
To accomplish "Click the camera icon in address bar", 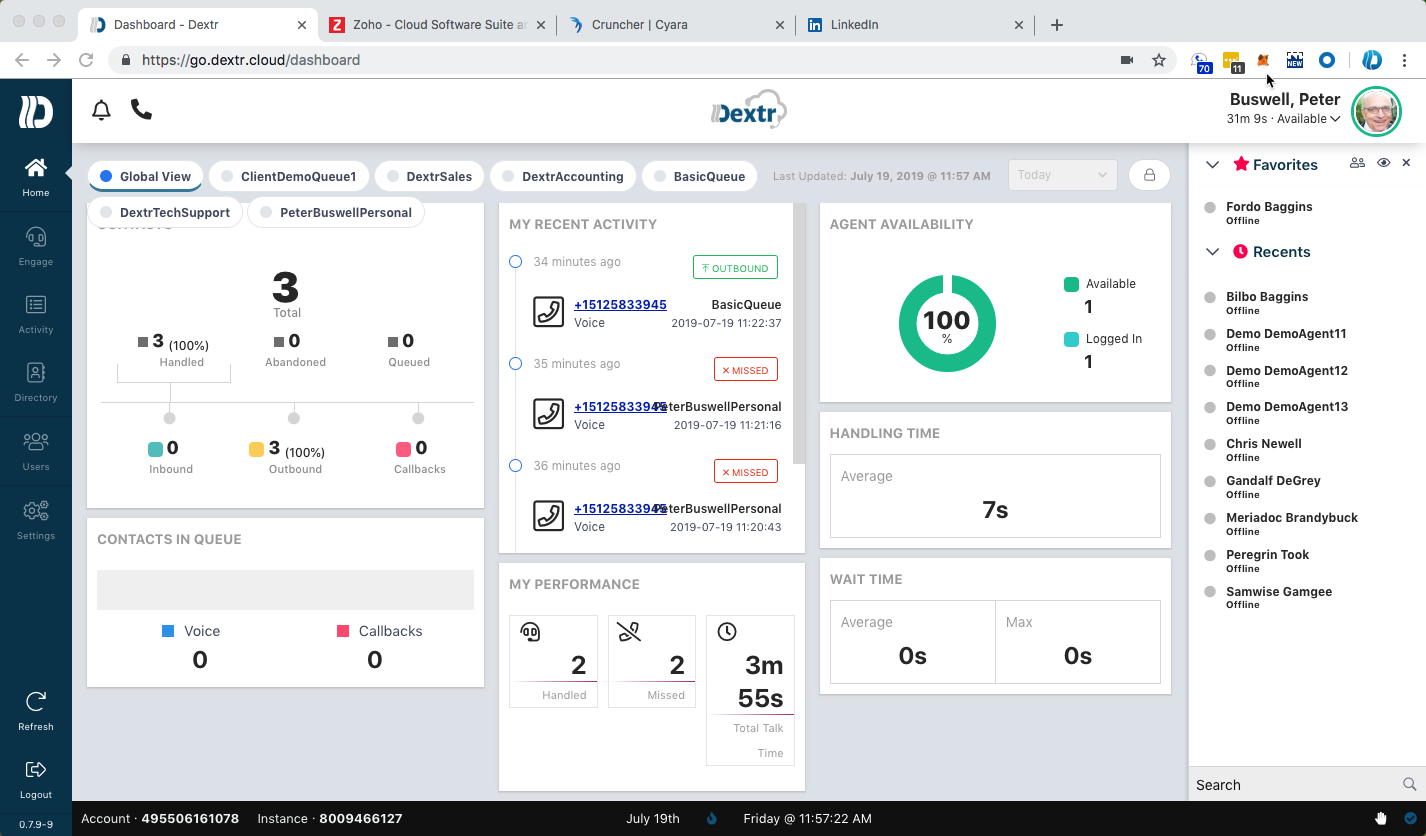I will pyautogui.click(x=1127, y=60).
